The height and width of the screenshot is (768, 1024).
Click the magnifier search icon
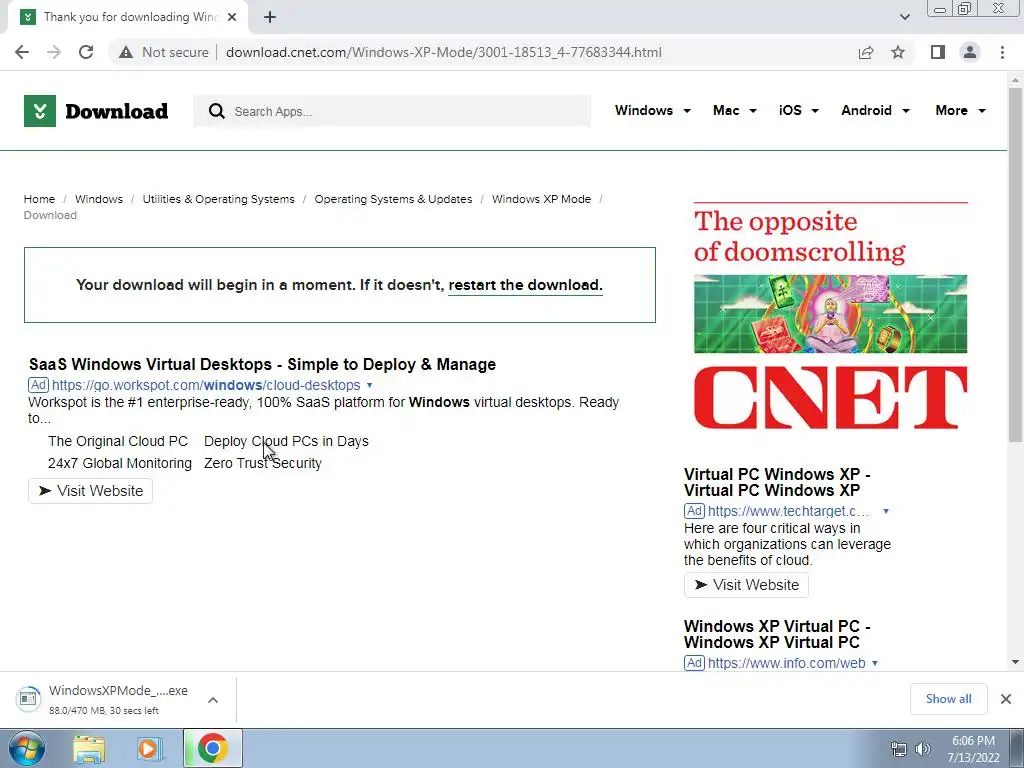(x=217, y=111)
